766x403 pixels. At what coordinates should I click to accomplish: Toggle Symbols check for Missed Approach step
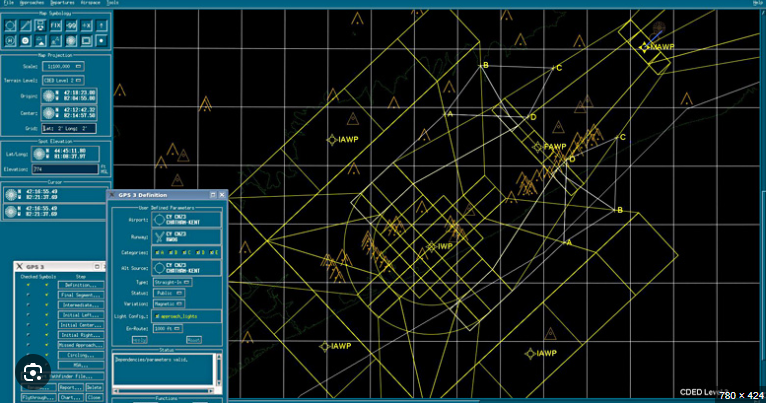pos(47,345)
